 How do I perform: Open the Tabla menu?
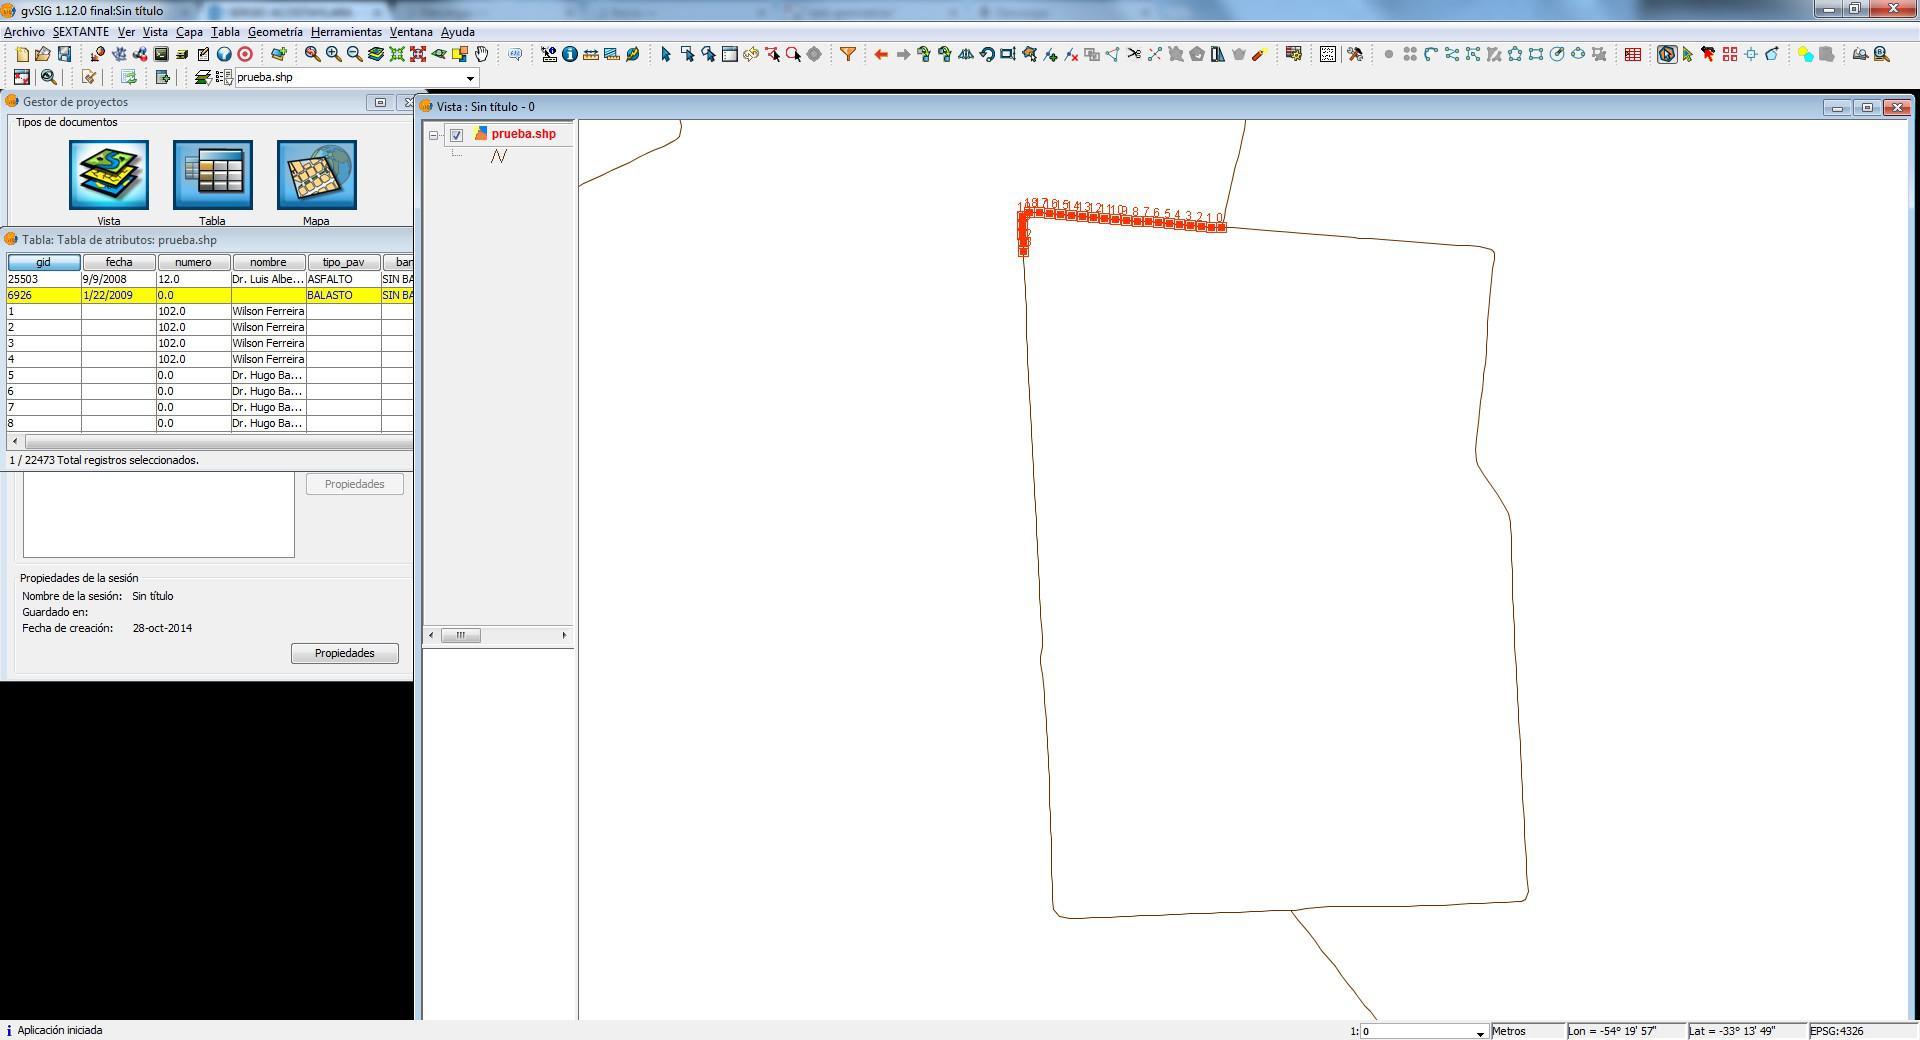pyautogui.click(x=225, y=32)
